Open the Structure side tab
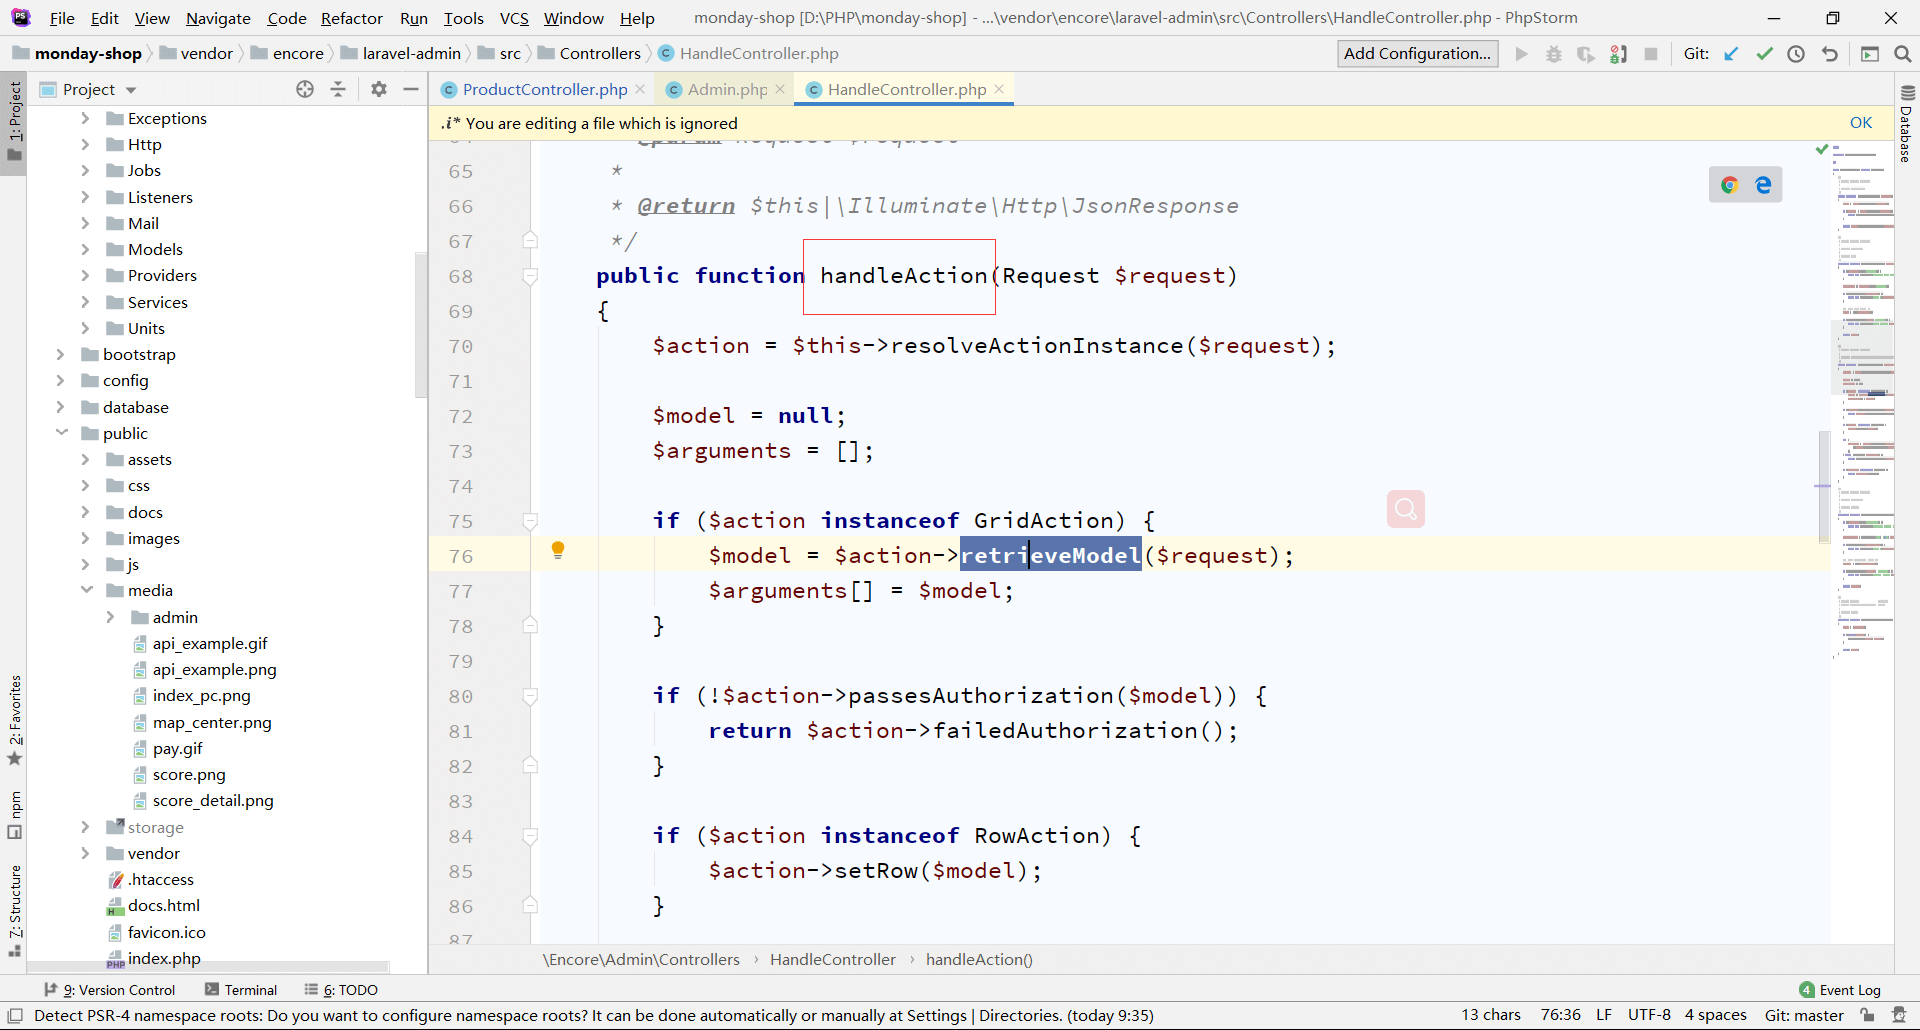 [15, 910]
